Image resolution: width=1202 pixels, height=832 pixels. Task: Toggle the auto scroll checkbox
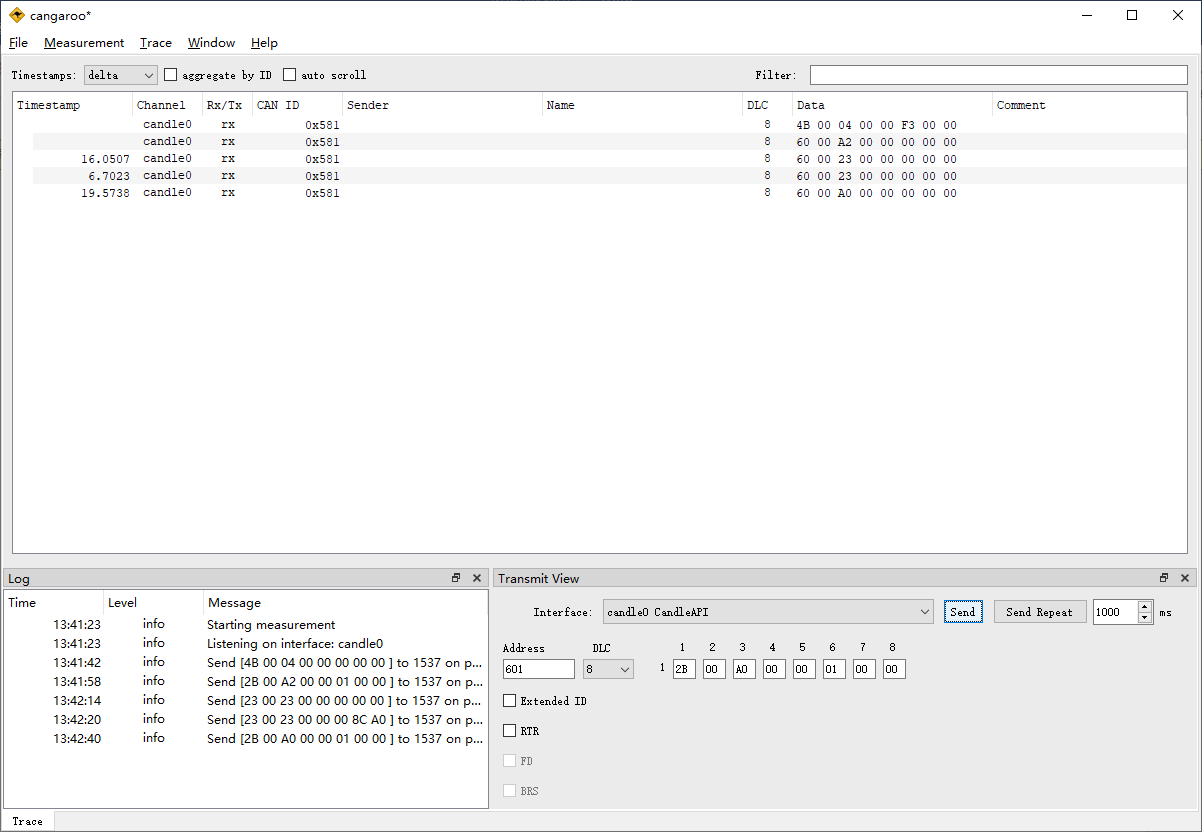coord(325,75)
